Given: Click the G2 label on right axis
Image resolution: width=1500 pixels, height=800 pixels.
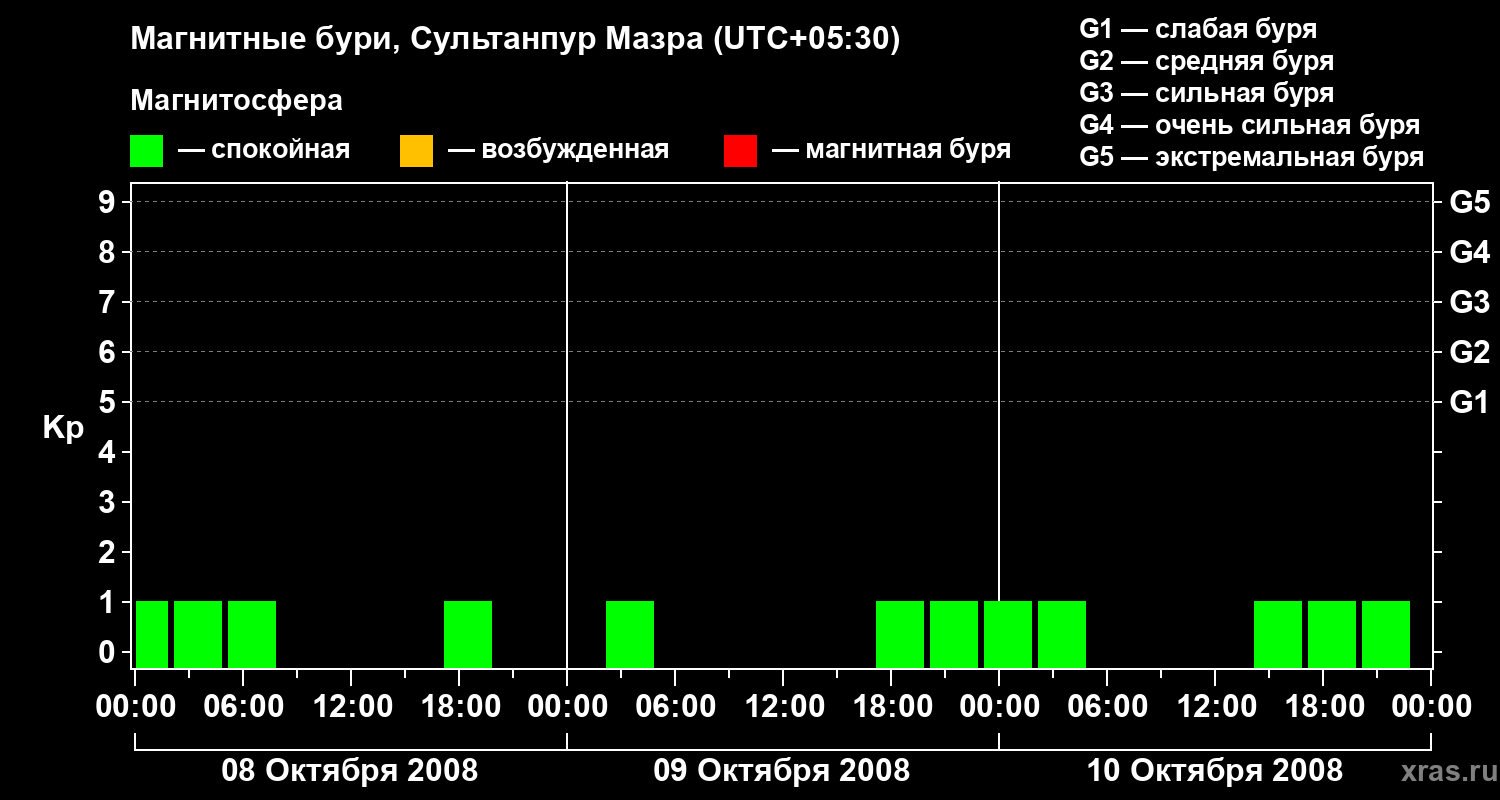Looking at the screenshot, I should point(1469,352).
